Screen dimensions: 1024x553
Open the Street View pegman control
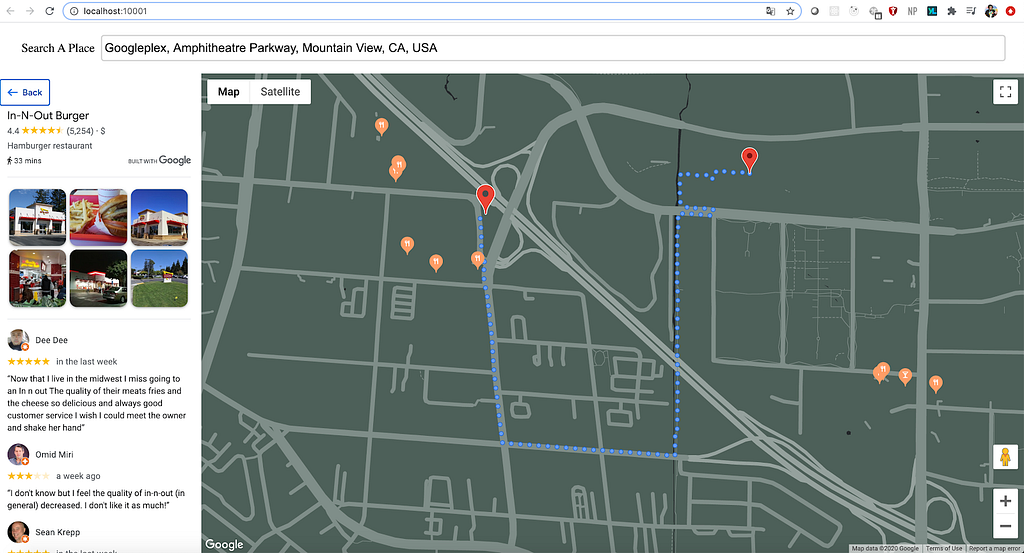coord(1006,456)
